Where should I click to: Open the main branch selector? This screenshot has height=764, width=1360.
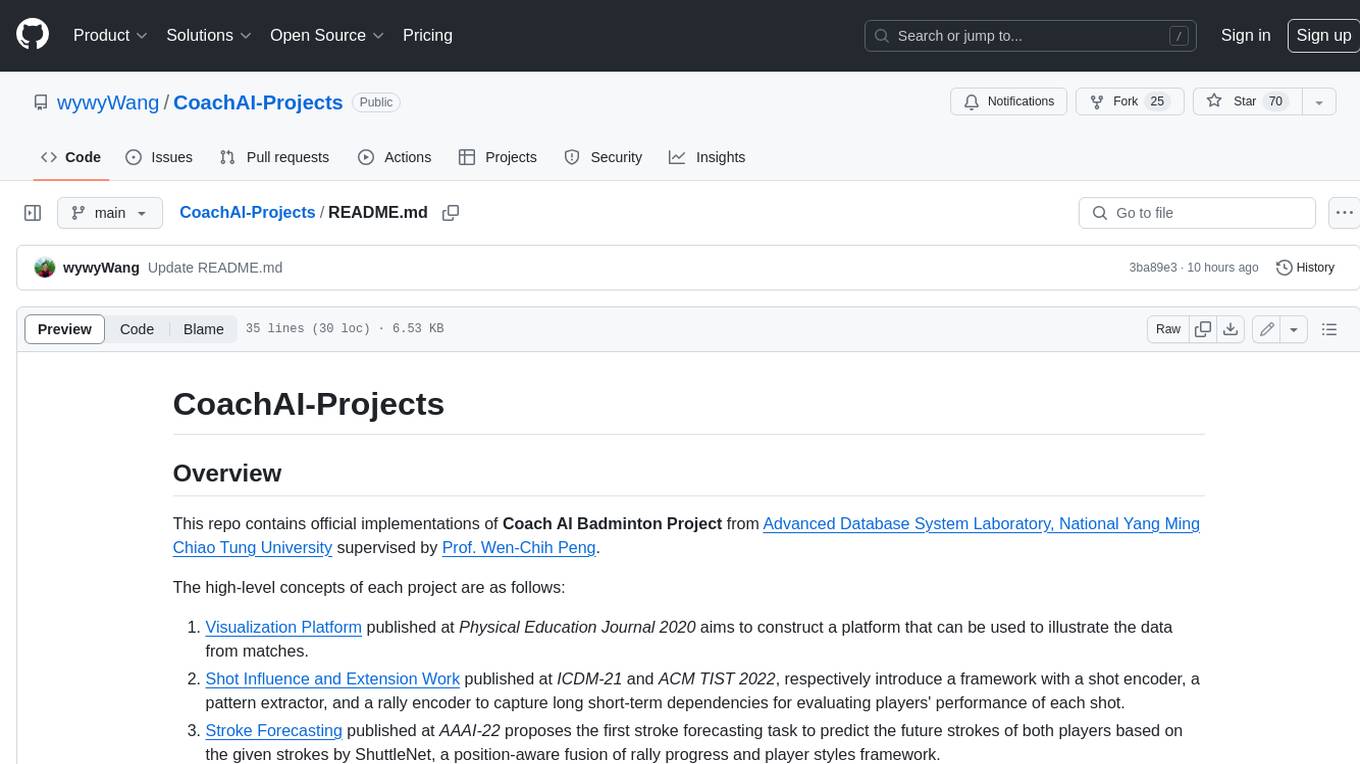click(110, 213)
